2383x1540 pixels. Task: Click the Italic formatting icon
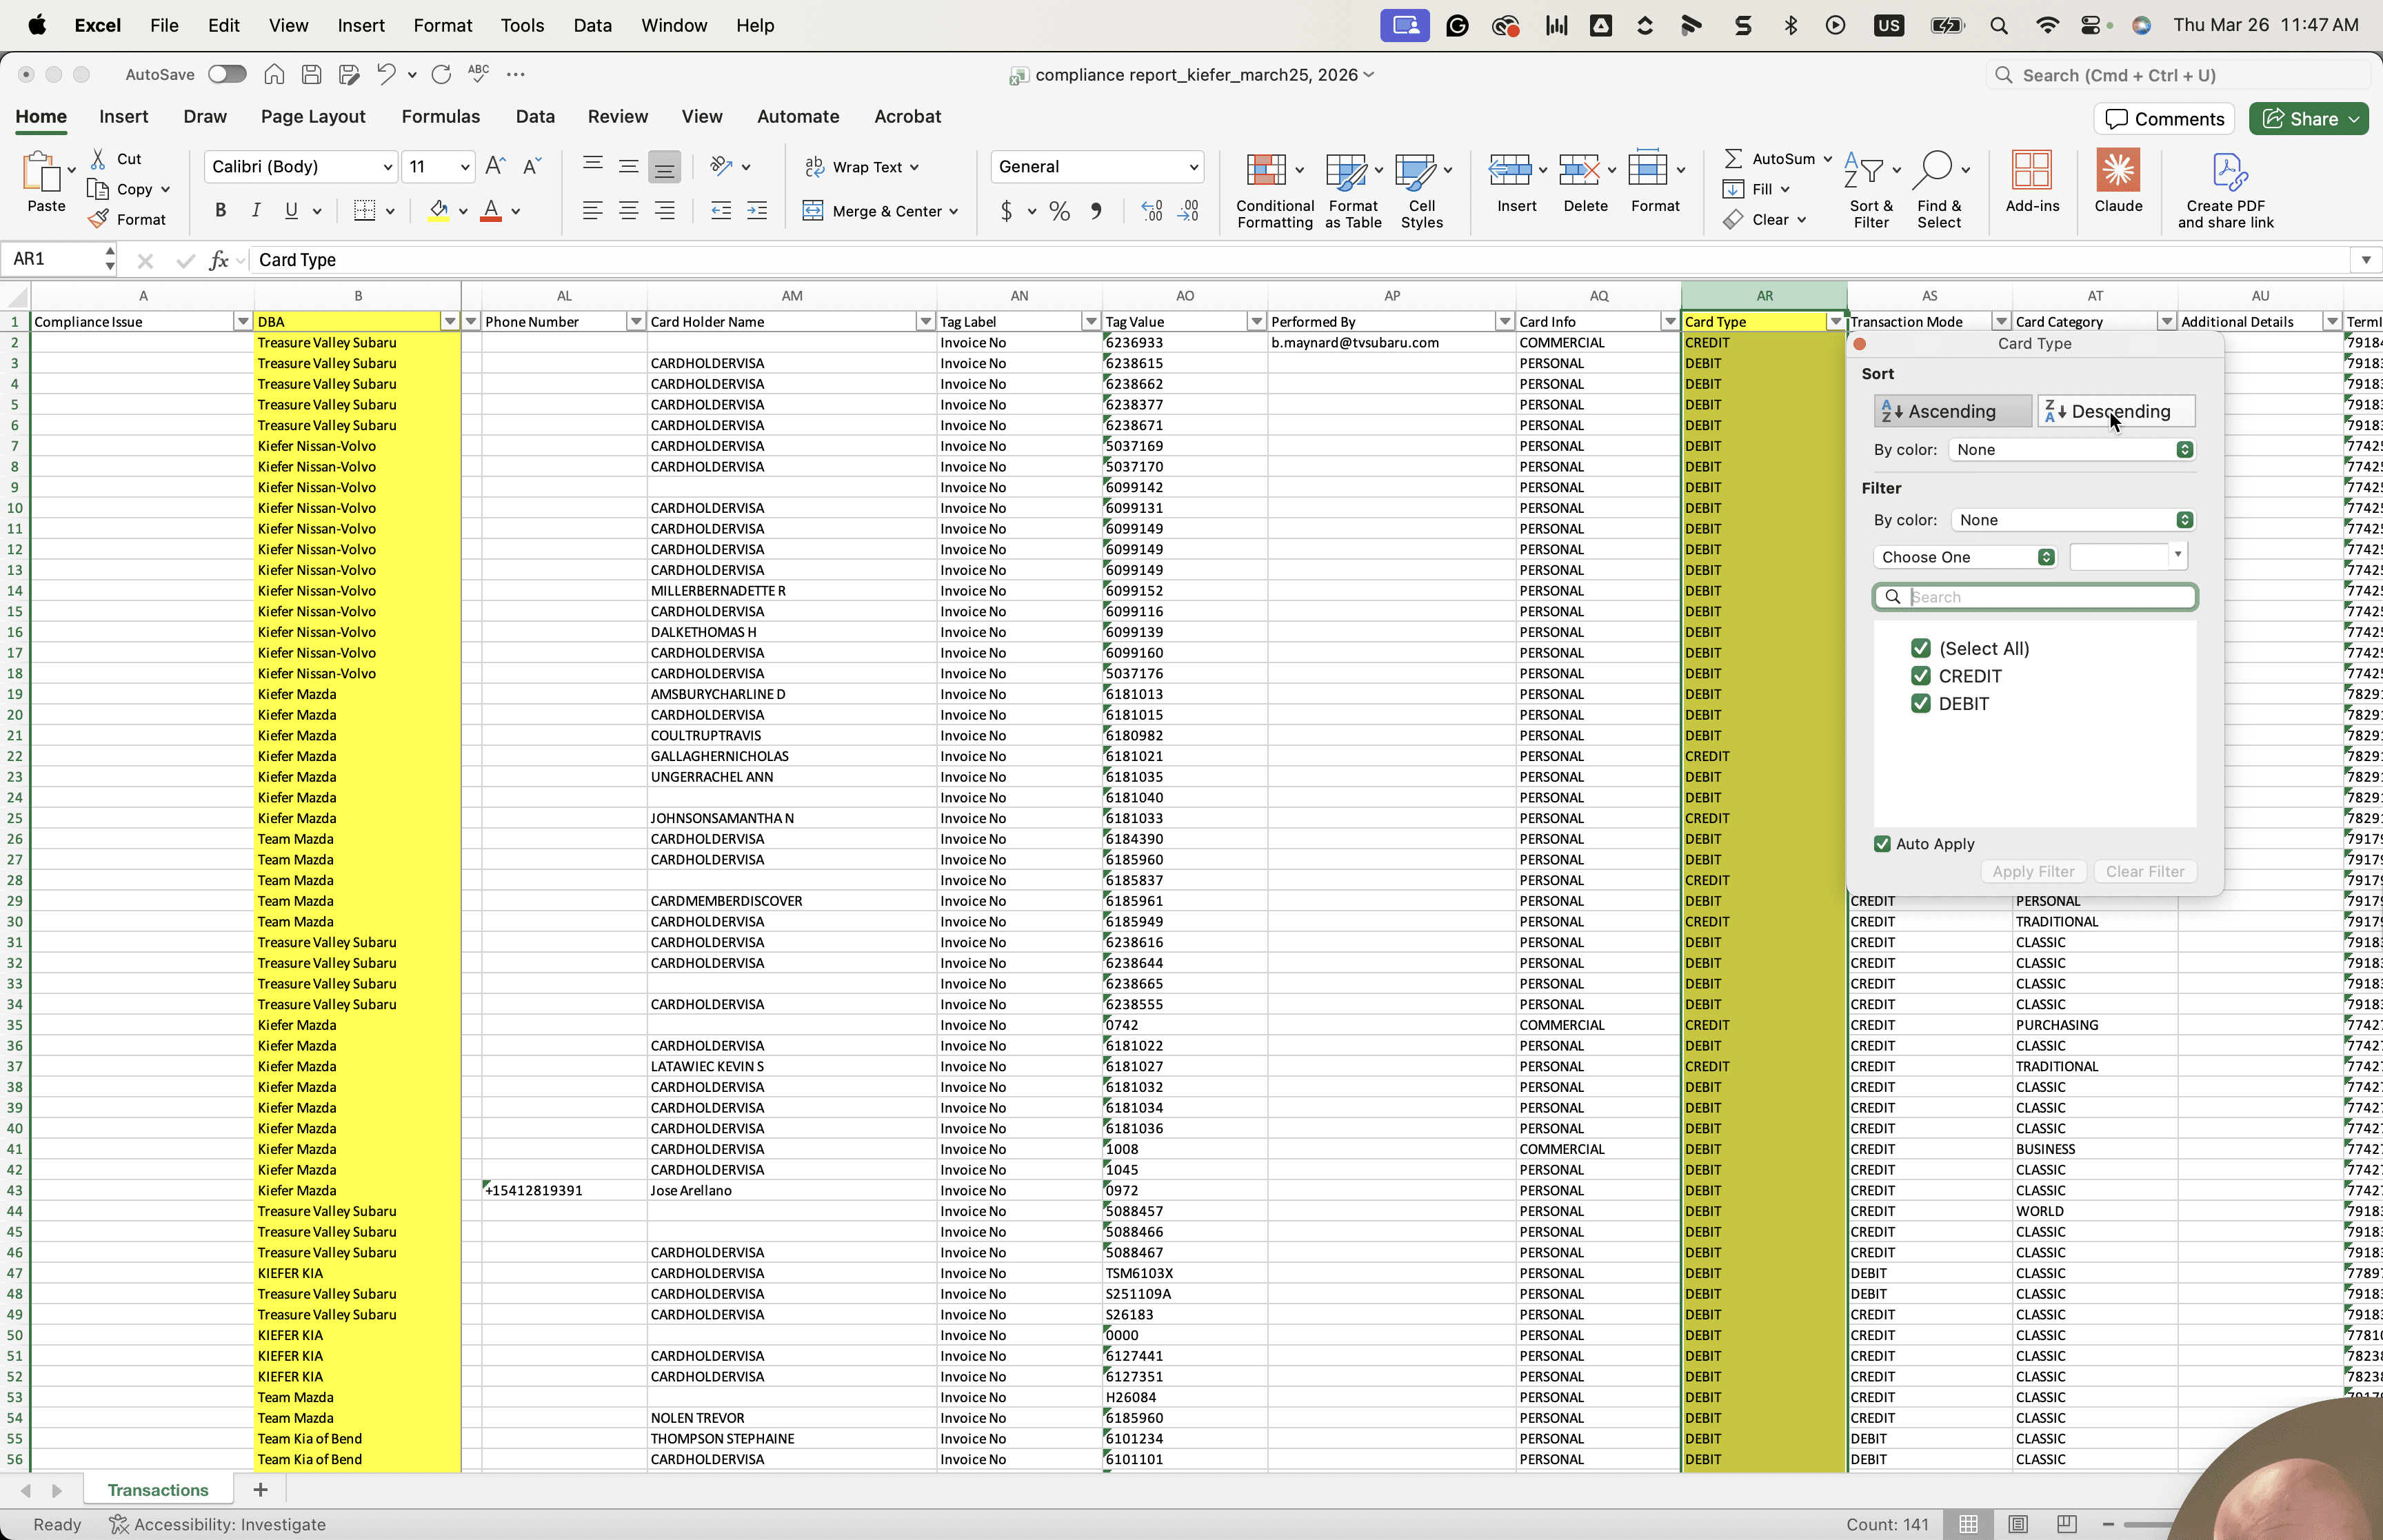[x=255, y=210]
